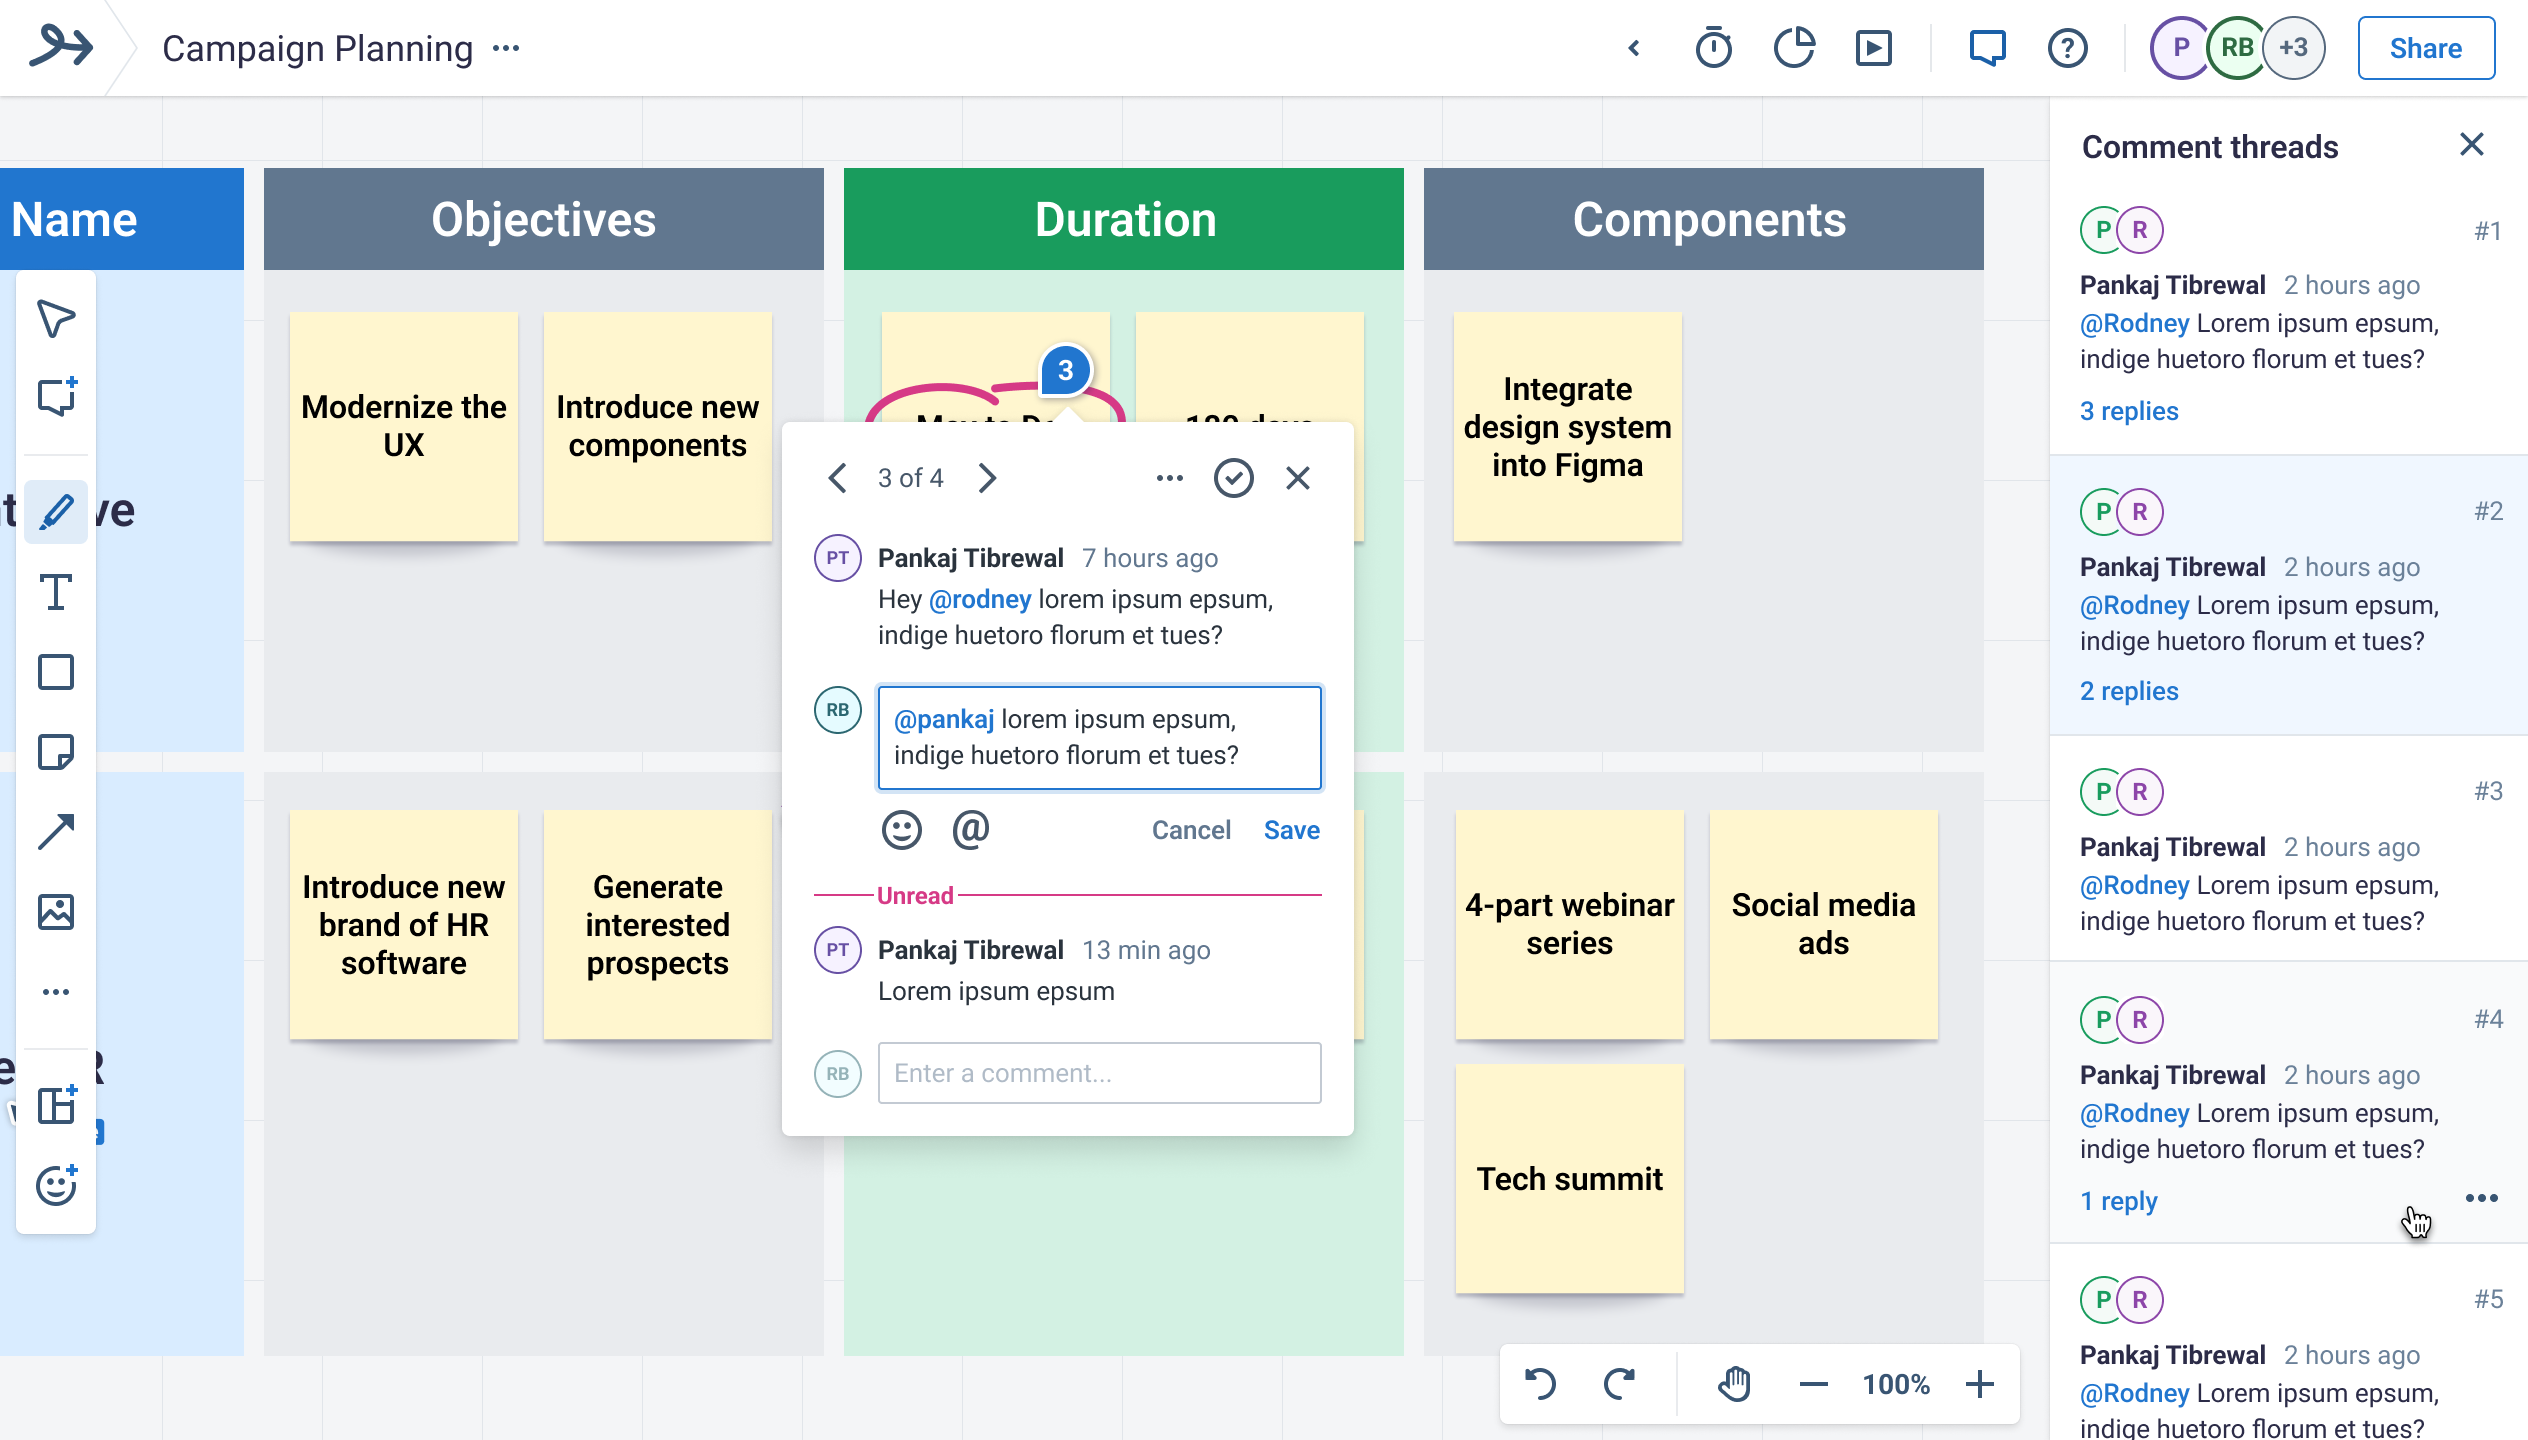Select the pen drawing tool
The height and width of the screenshot is (1440, 2528).
(56, 512)
